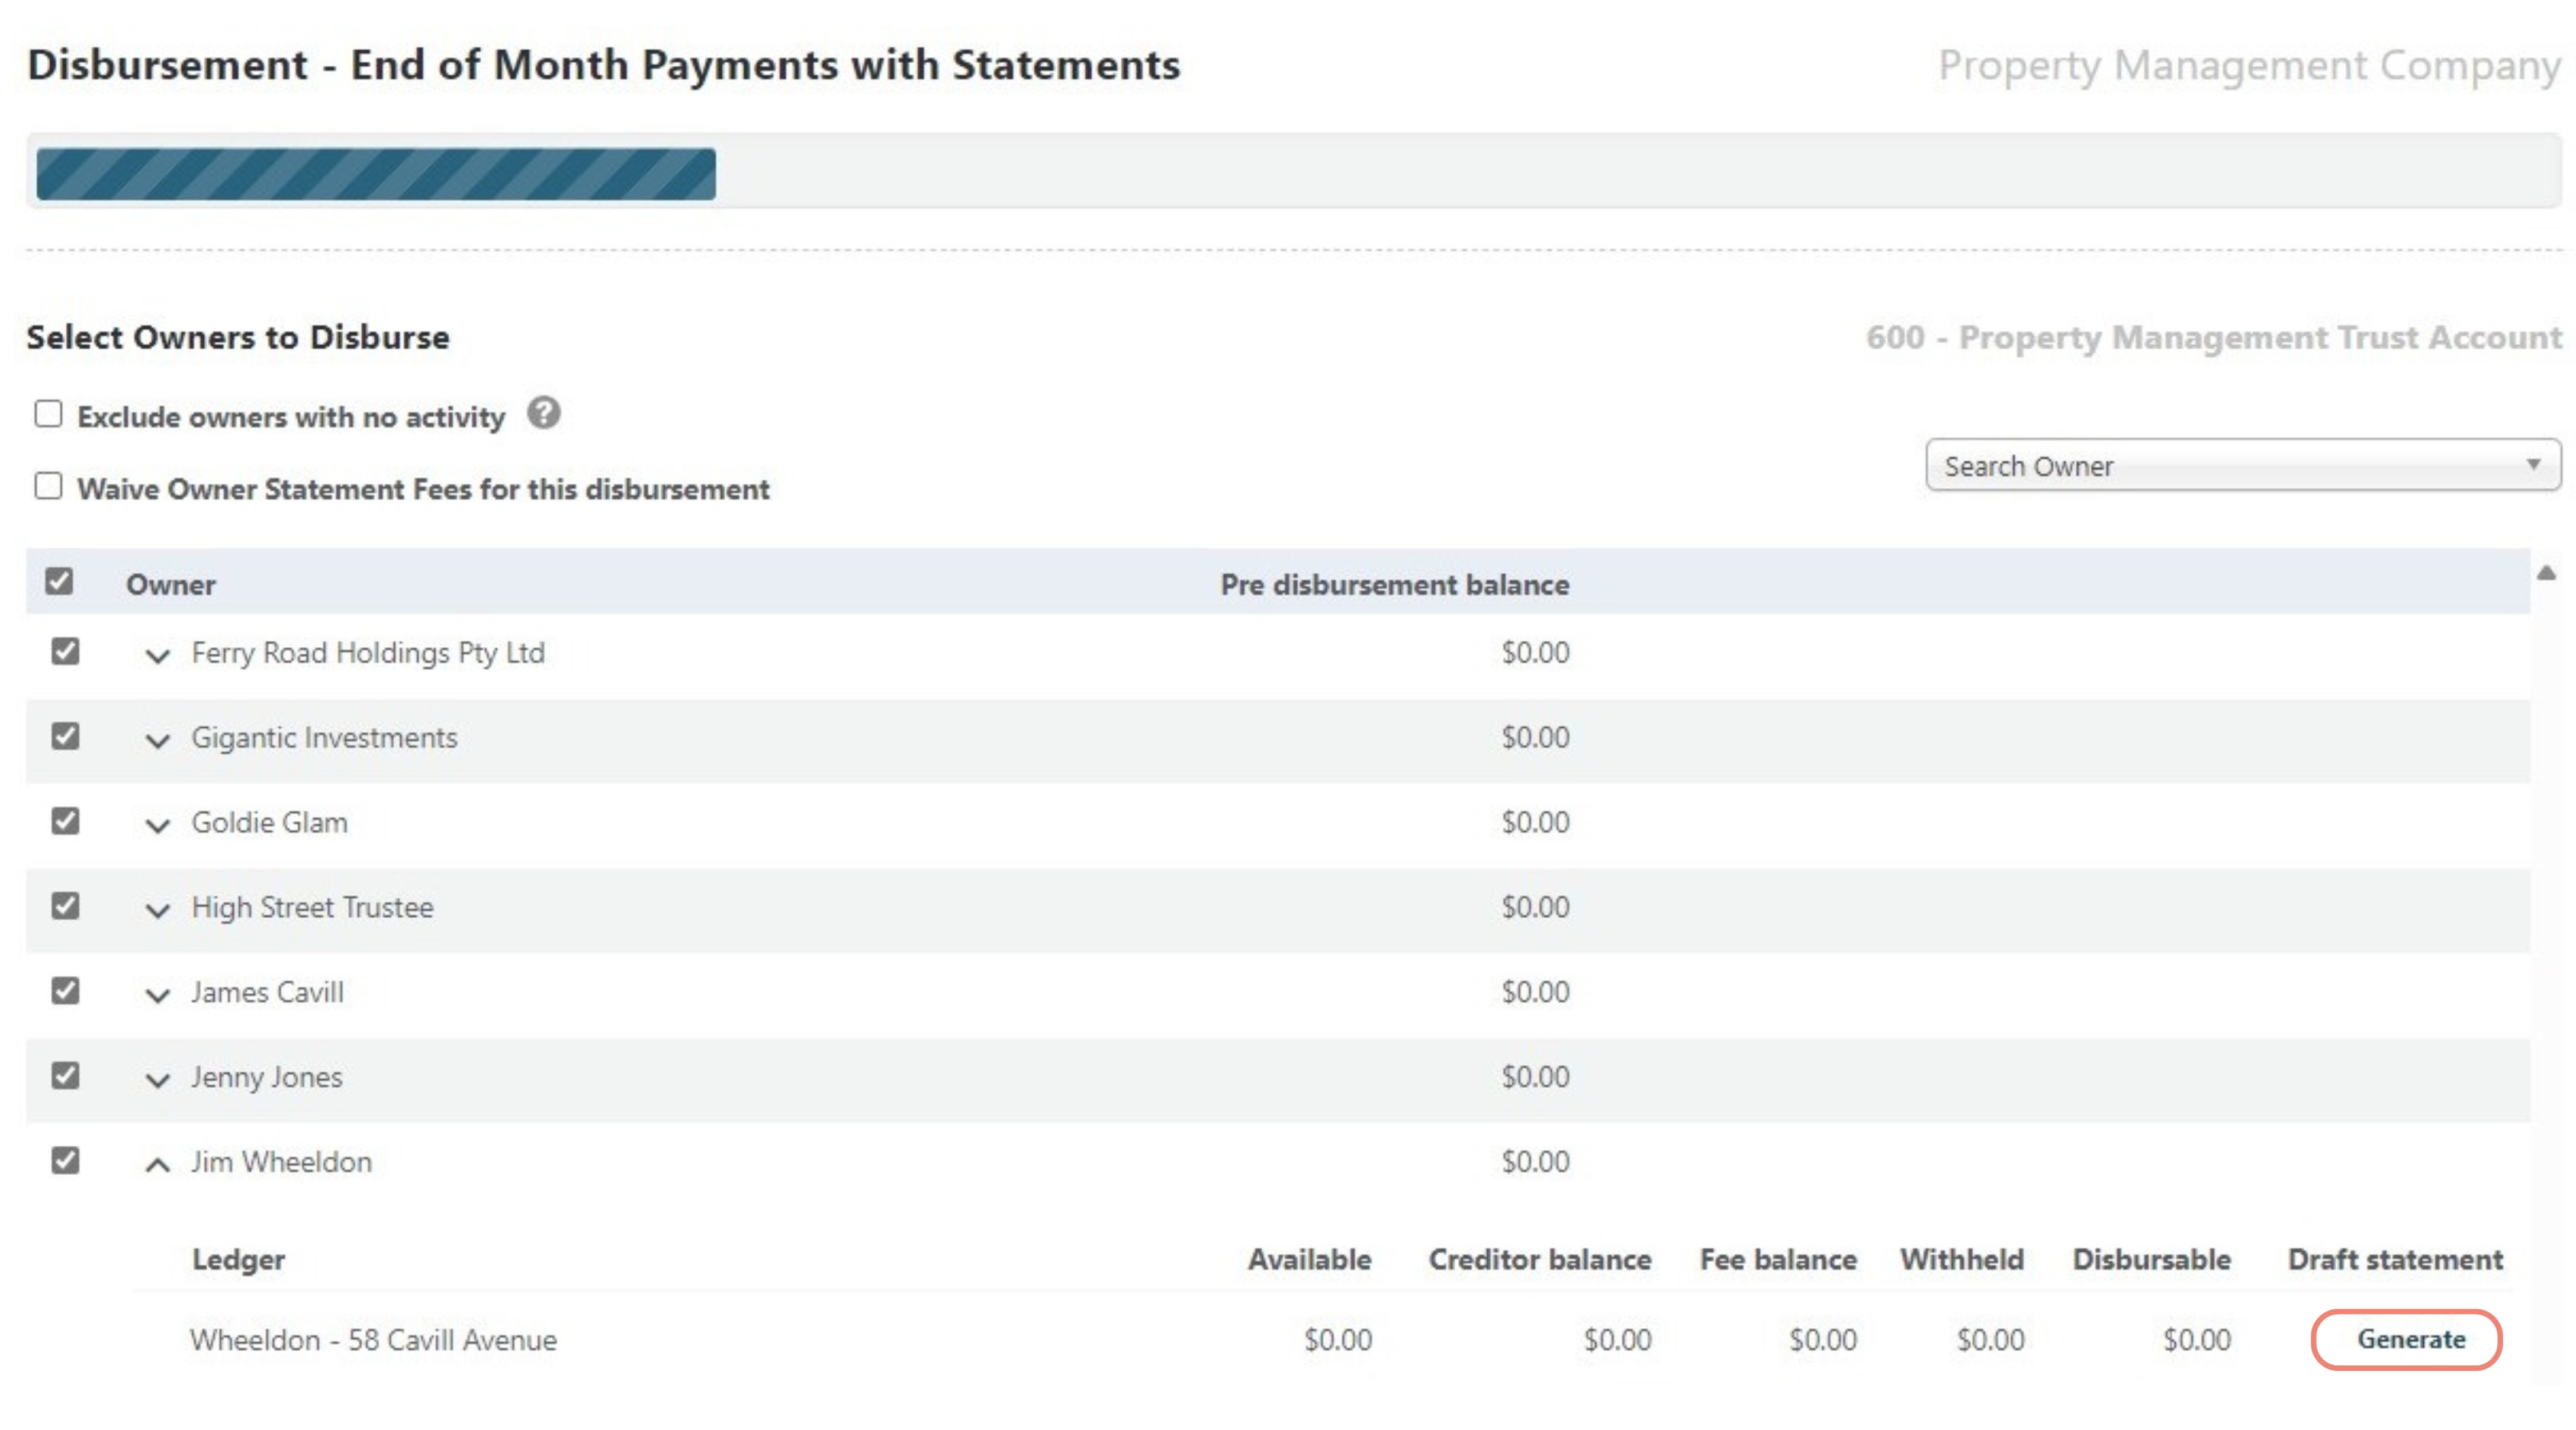Click the scroll up arrow icon
The height and width of the screenshot is (1430, 2576).
(x=2546, y=573)
